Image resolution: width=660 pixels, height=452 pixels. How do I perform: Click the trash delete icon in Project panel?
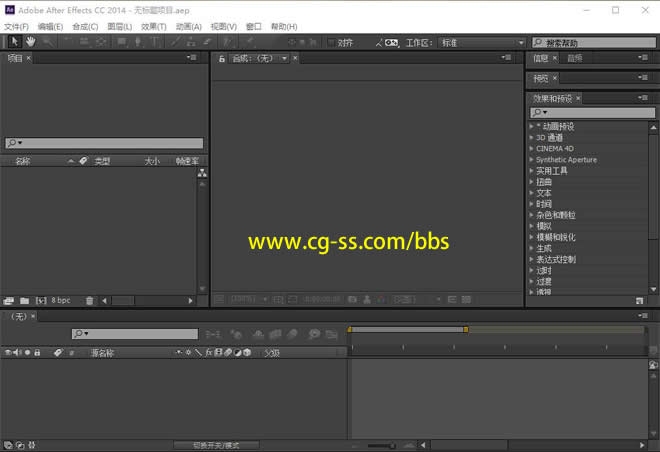click(x=89, y=300)
